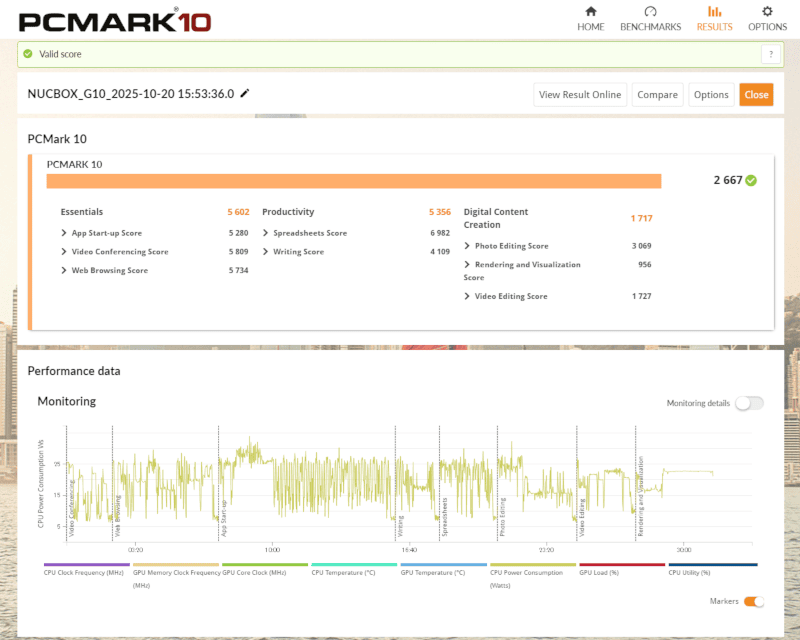The height and width of the screenshot is (640, 800).
Task: Click View Result Online button
Action: pyautogui.click(x=580, y=95)
